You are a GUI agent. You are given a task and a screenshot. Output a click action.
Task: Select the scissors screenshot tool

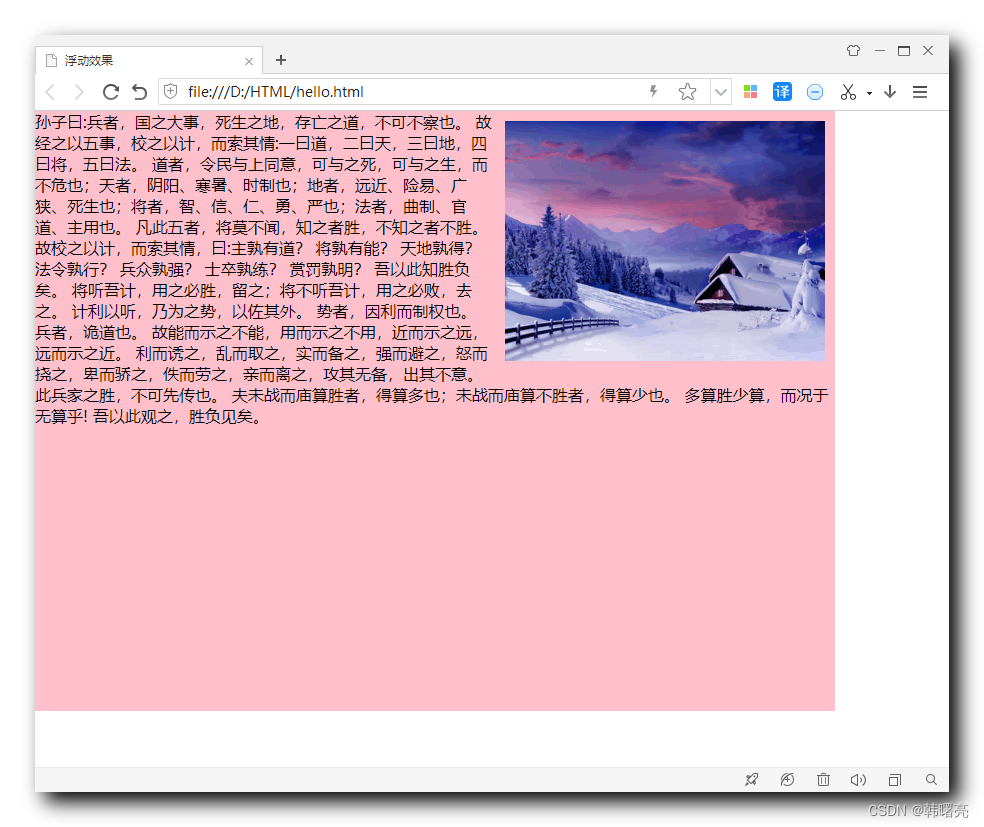click(x=846, y=91)
